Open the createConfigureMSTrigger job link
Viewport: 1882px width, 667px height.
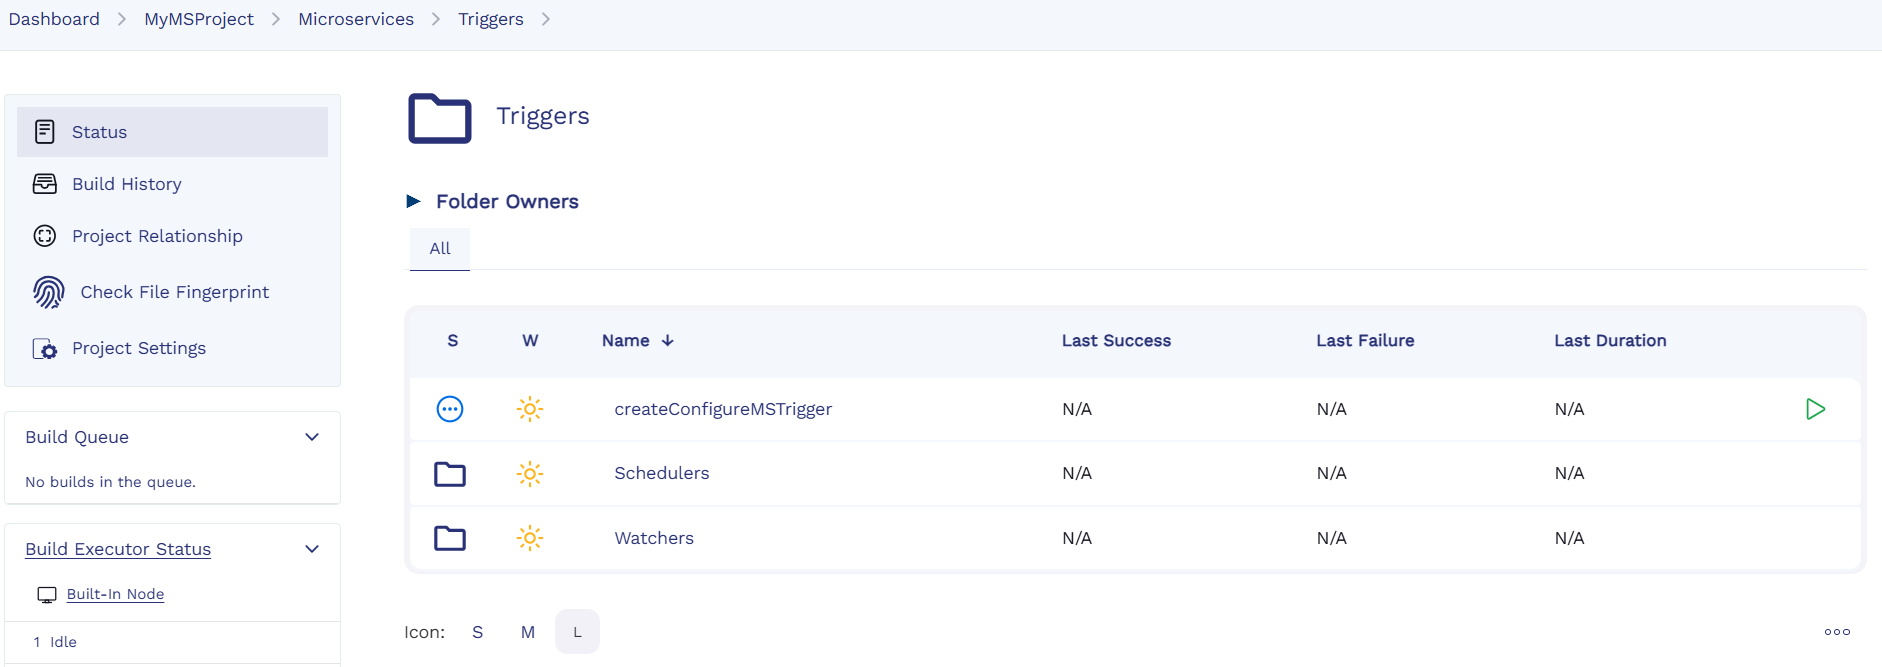(x=723, y=409)
